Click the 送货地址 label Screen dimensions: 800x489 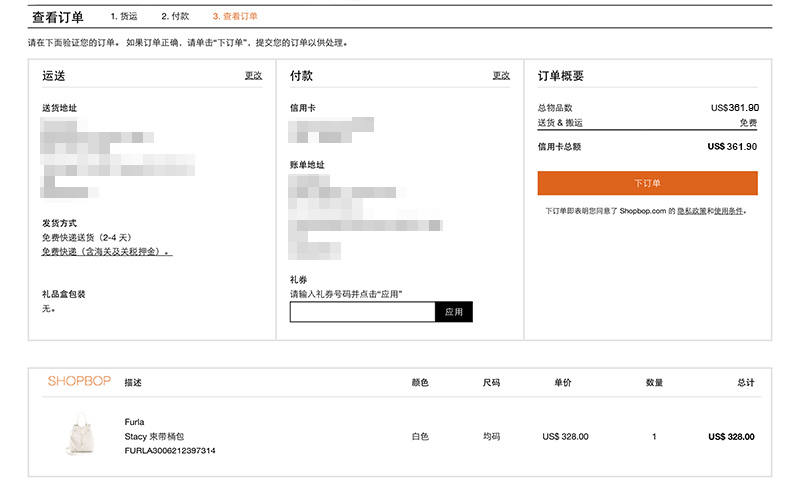[60, 108]
